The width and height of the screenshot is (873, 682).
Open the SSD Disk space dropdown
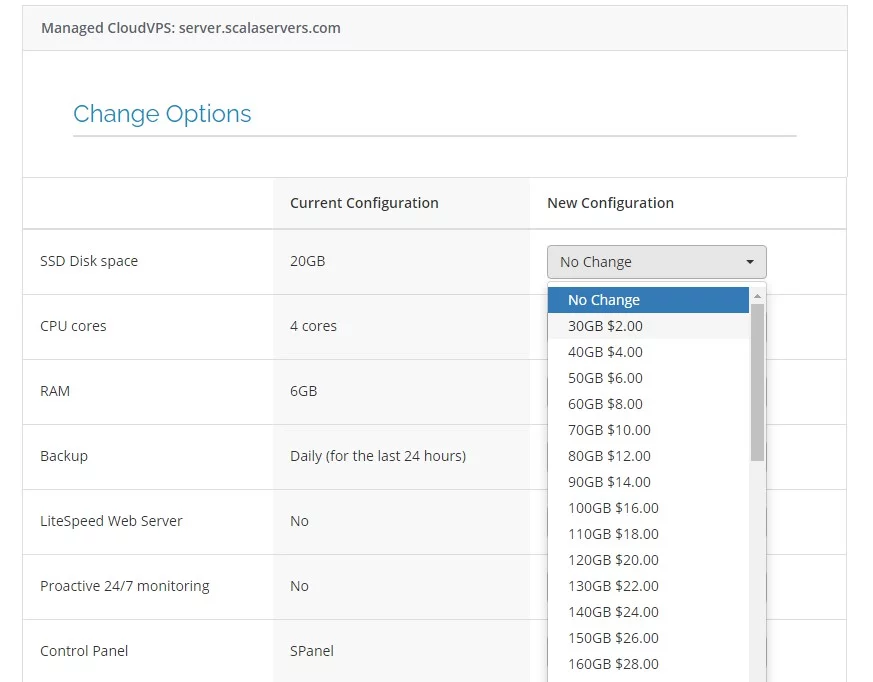(x=656, y=262)
